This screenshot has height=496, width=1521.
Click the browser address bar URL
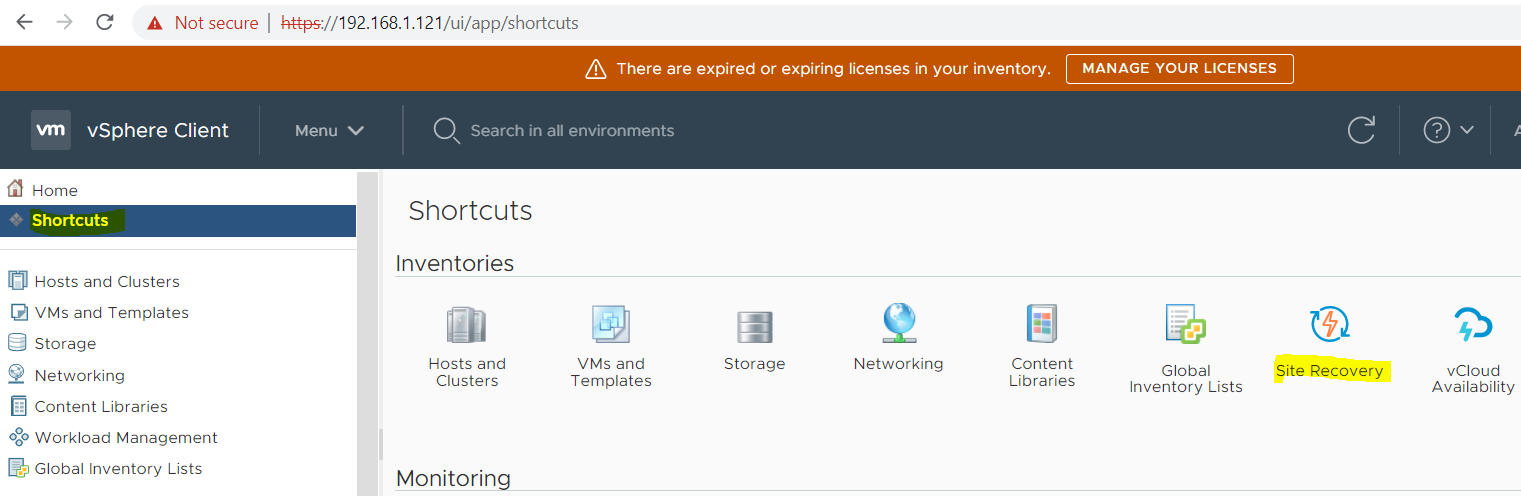pyautogui.click(x=429, y=22)
